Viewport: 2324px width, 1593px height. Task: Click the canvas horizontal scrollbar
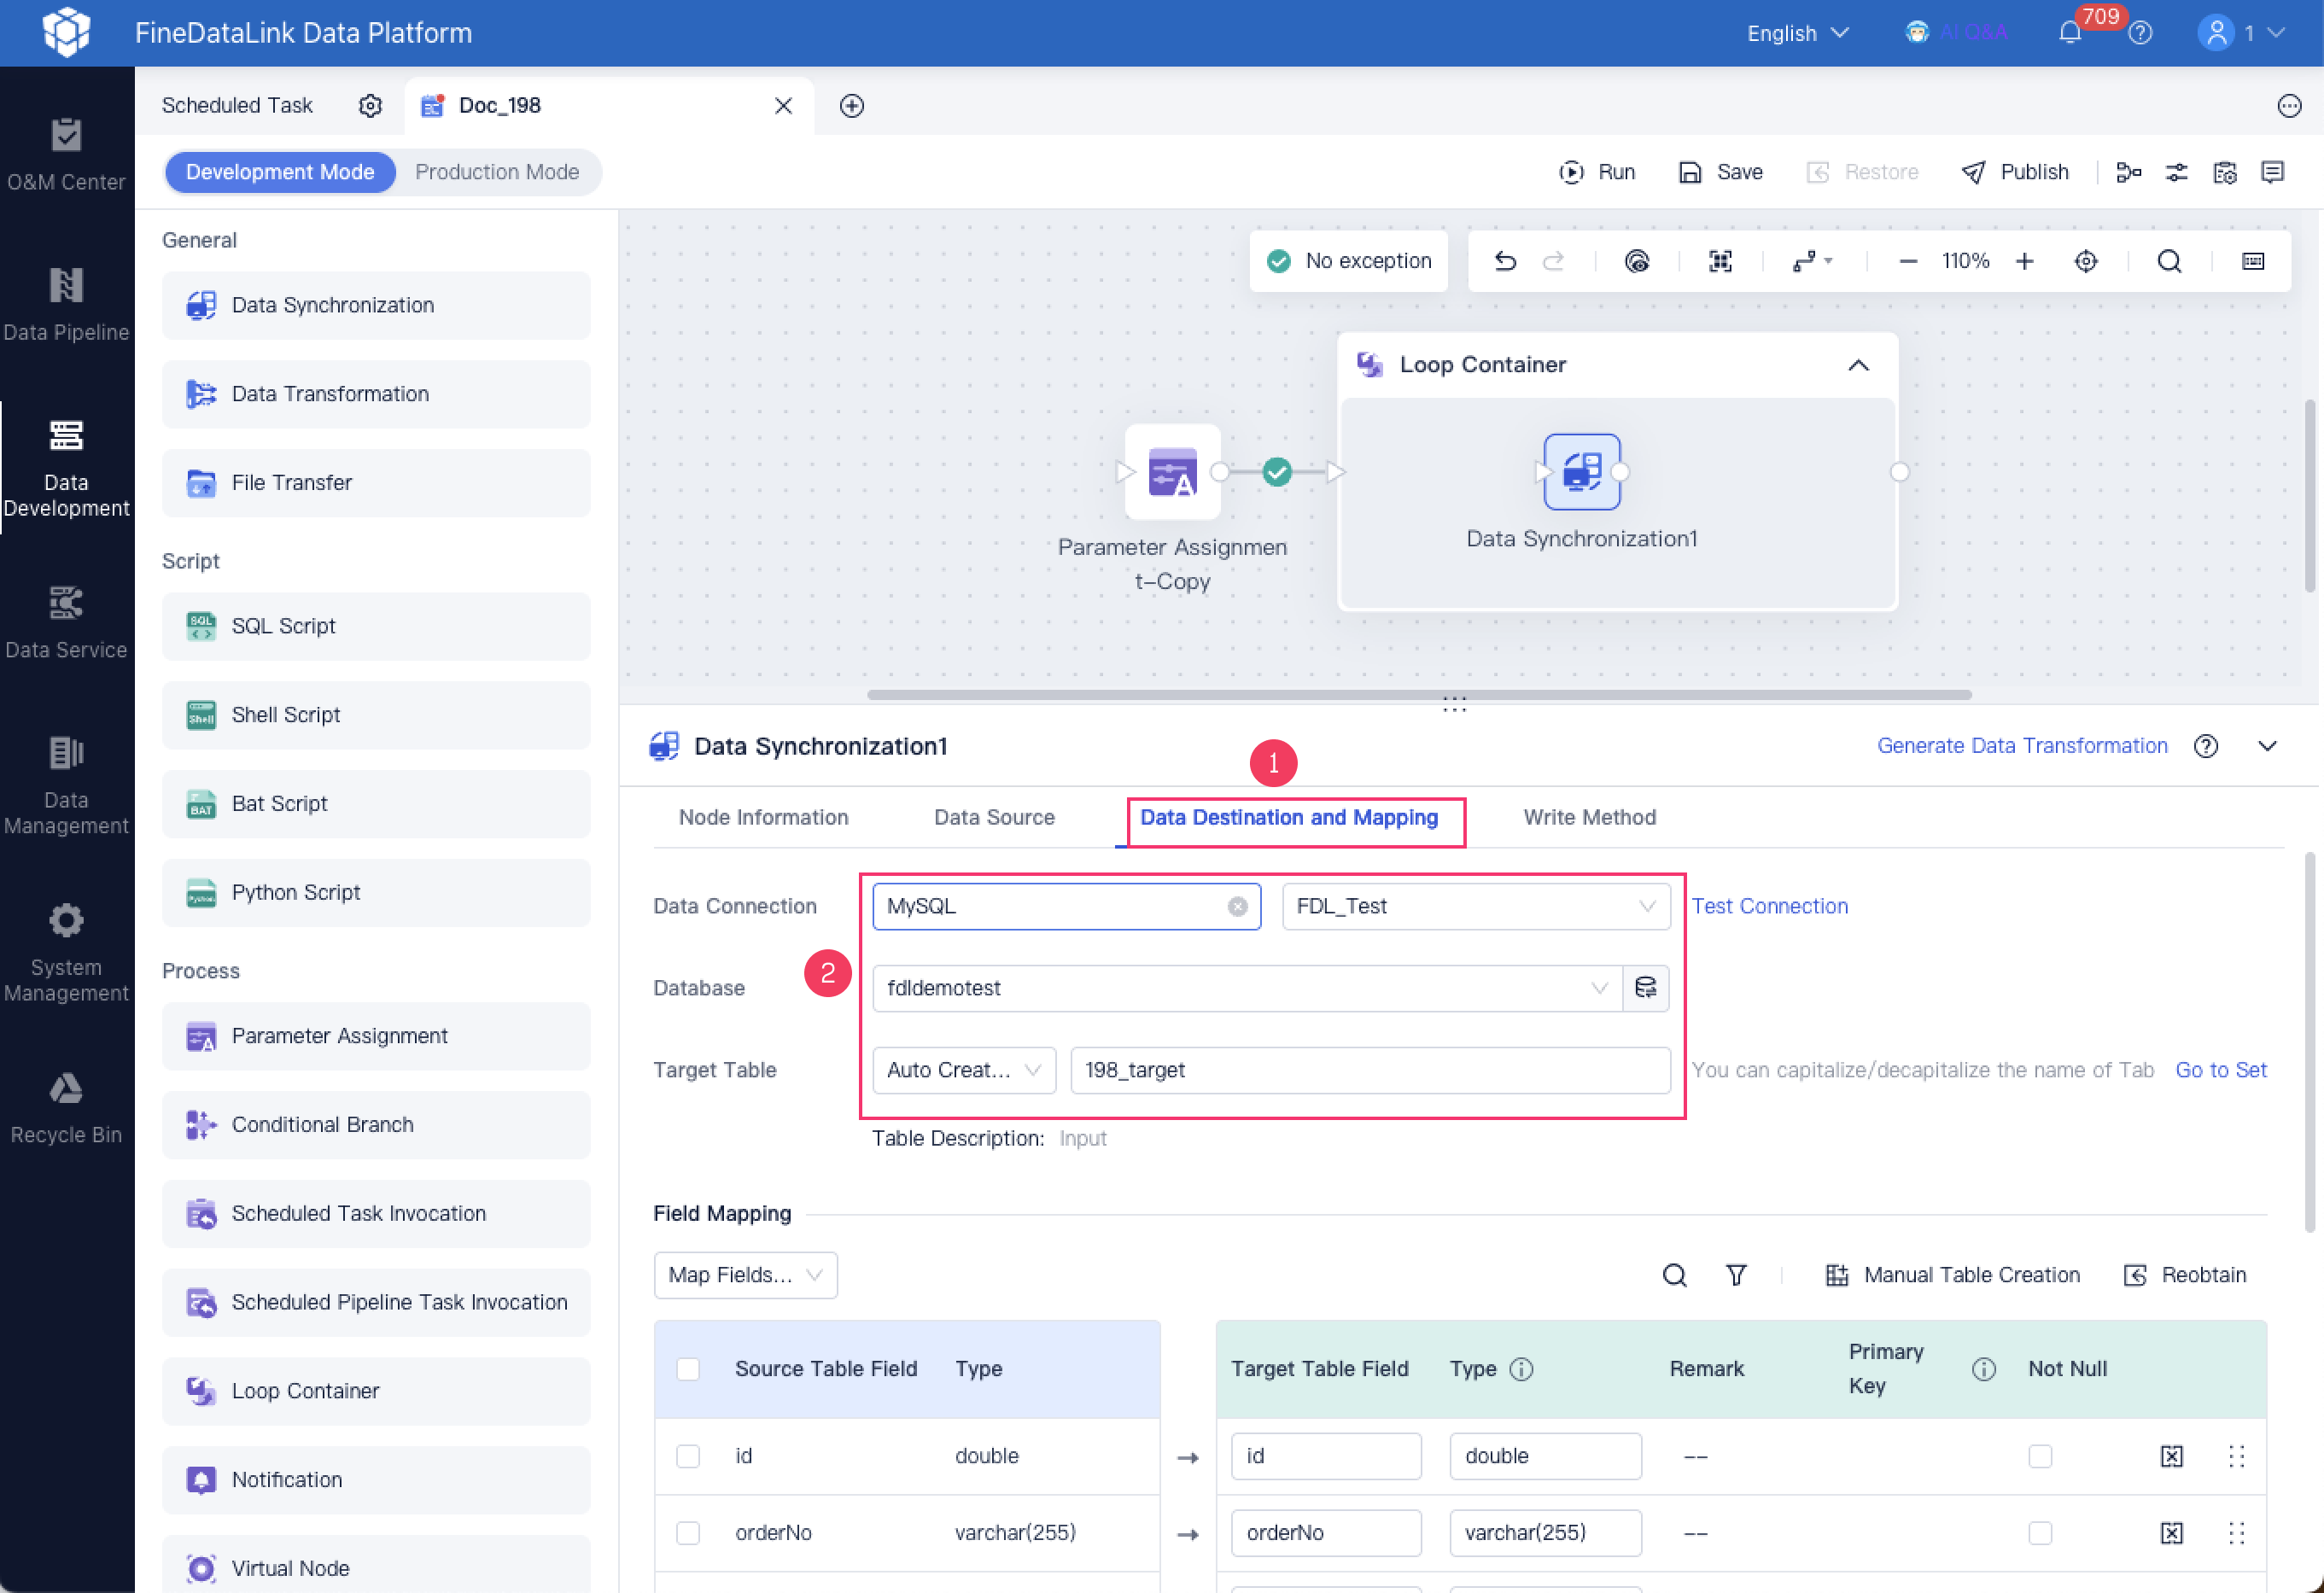(1419, 694)
